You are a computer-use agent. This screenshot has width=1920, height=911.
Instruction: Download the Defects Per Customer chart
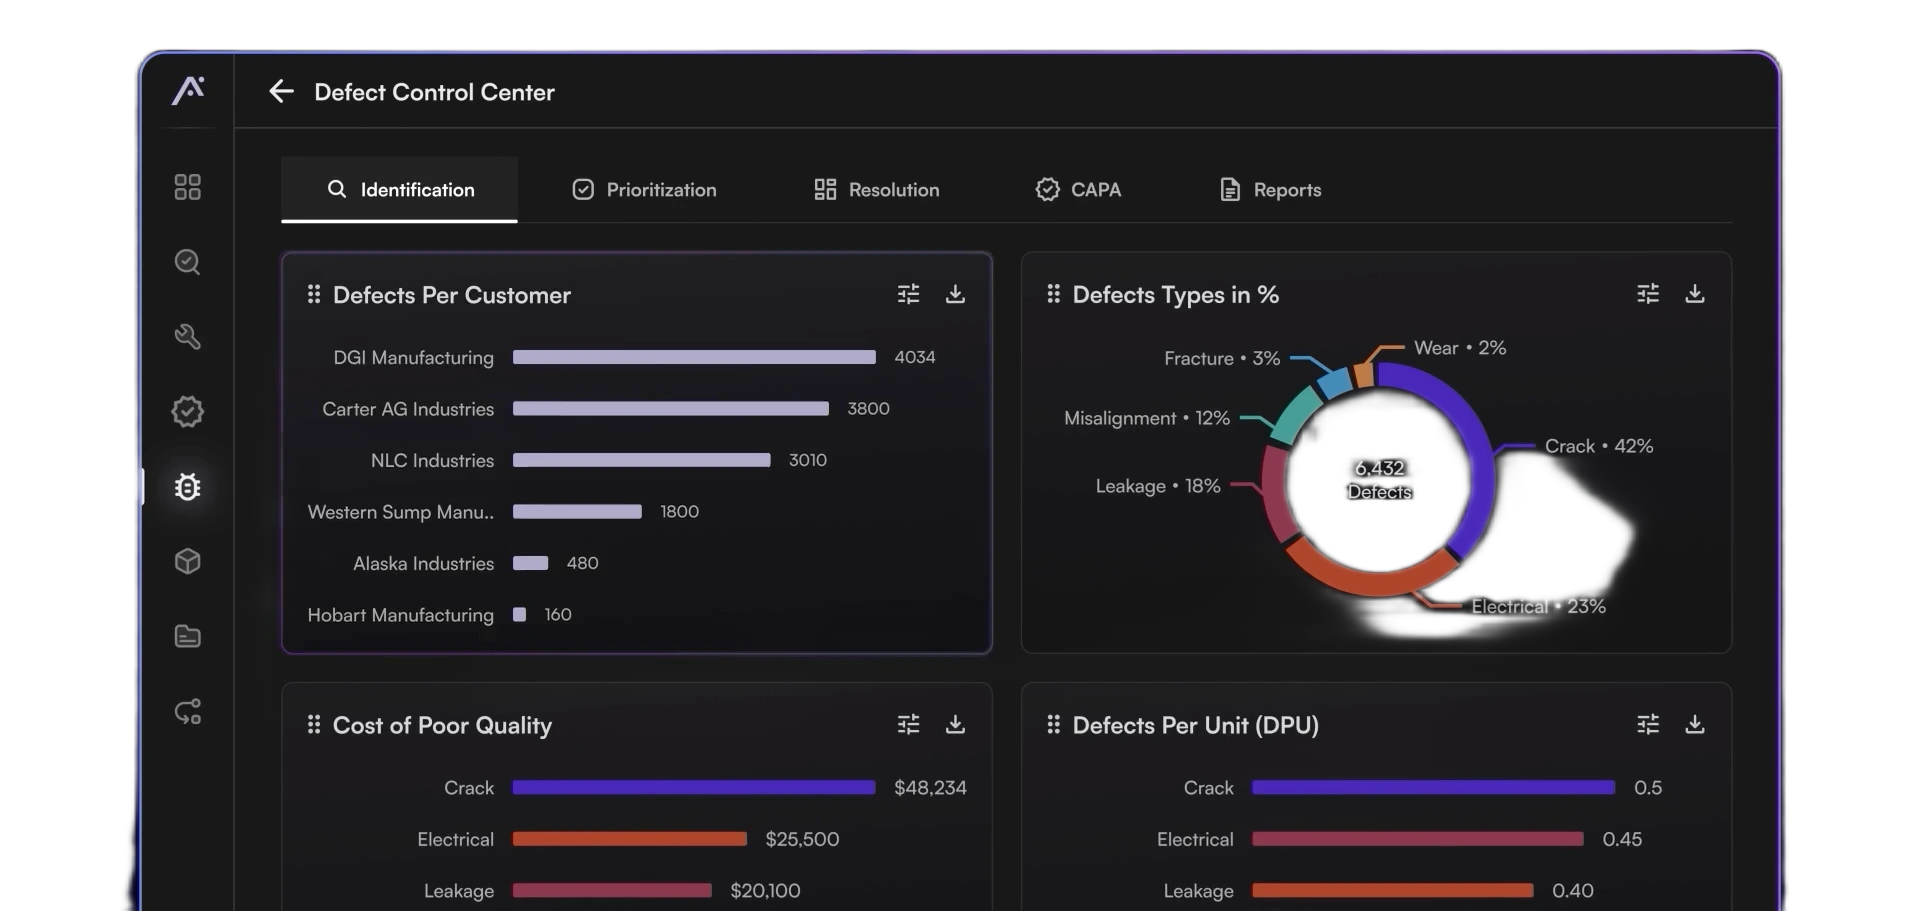(x=955, y=294)
